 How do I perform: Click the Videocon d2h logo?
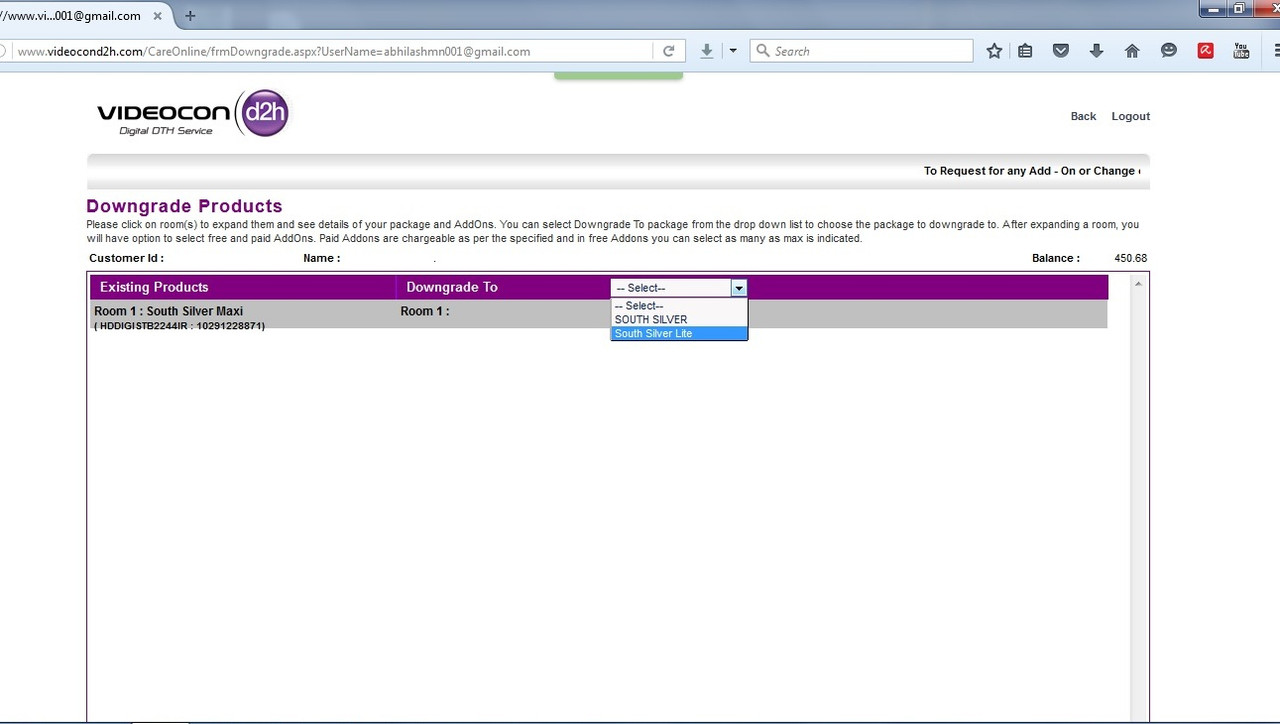coord(193,114)
